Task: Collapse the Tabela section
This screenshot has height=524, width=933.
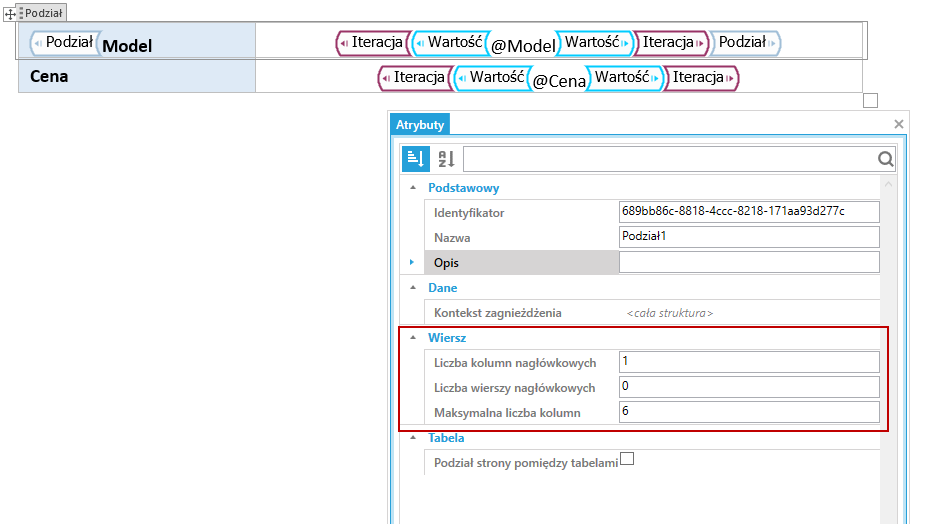Action: tap(413, 438)
